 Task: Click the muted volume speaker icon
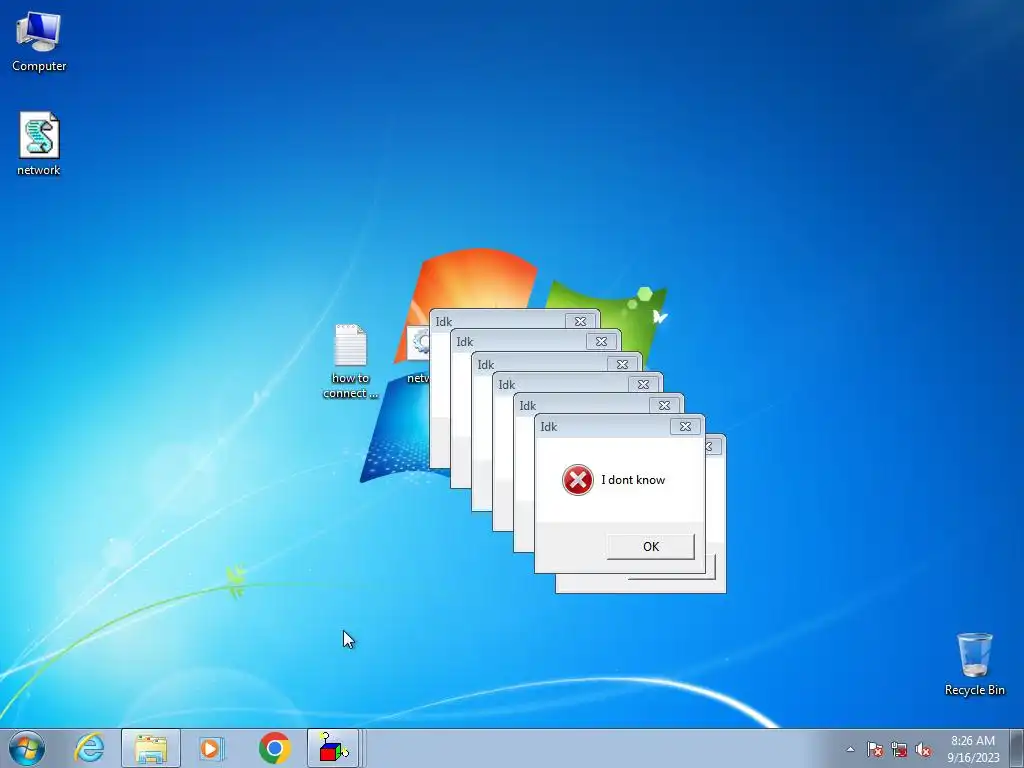923,749
